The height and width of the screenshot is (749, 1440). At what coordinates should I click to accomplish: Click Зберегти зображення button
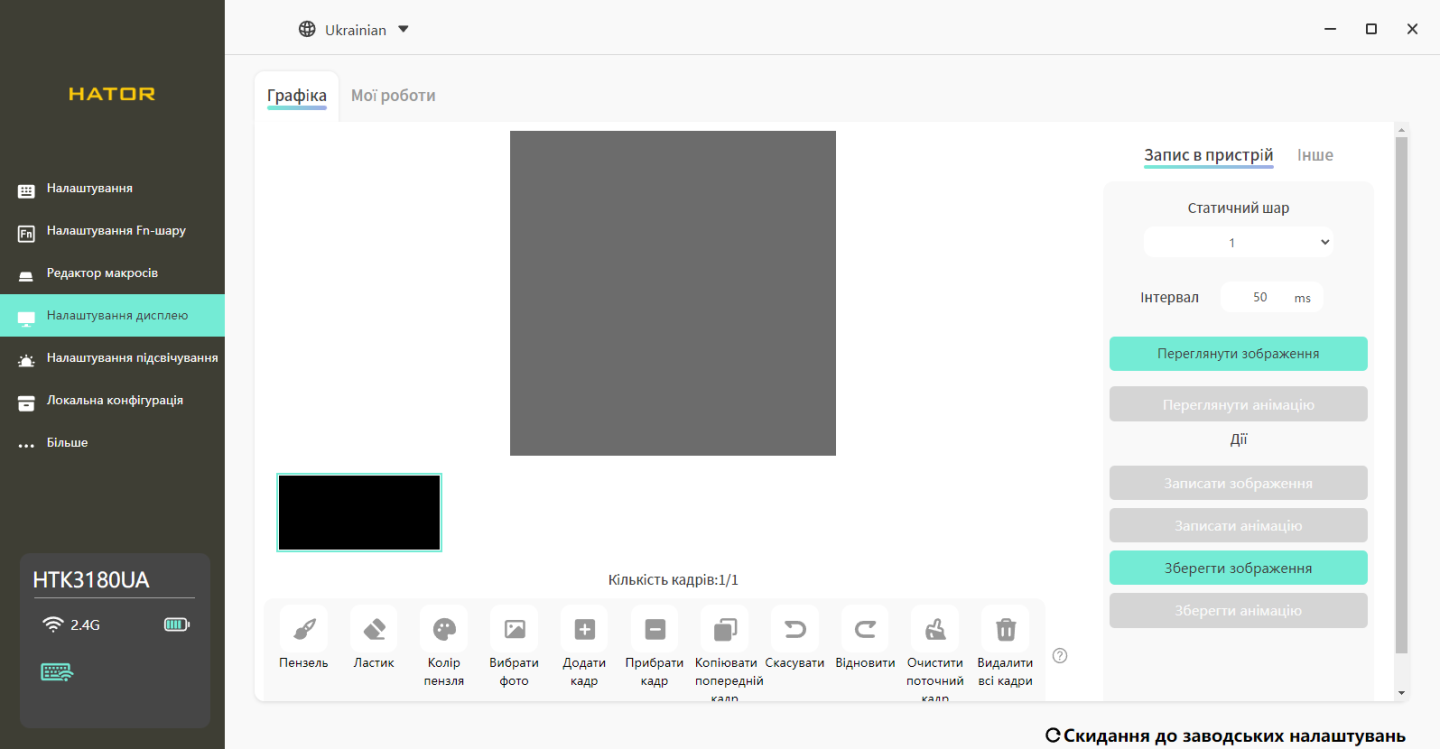click(x=1238, y=568)
